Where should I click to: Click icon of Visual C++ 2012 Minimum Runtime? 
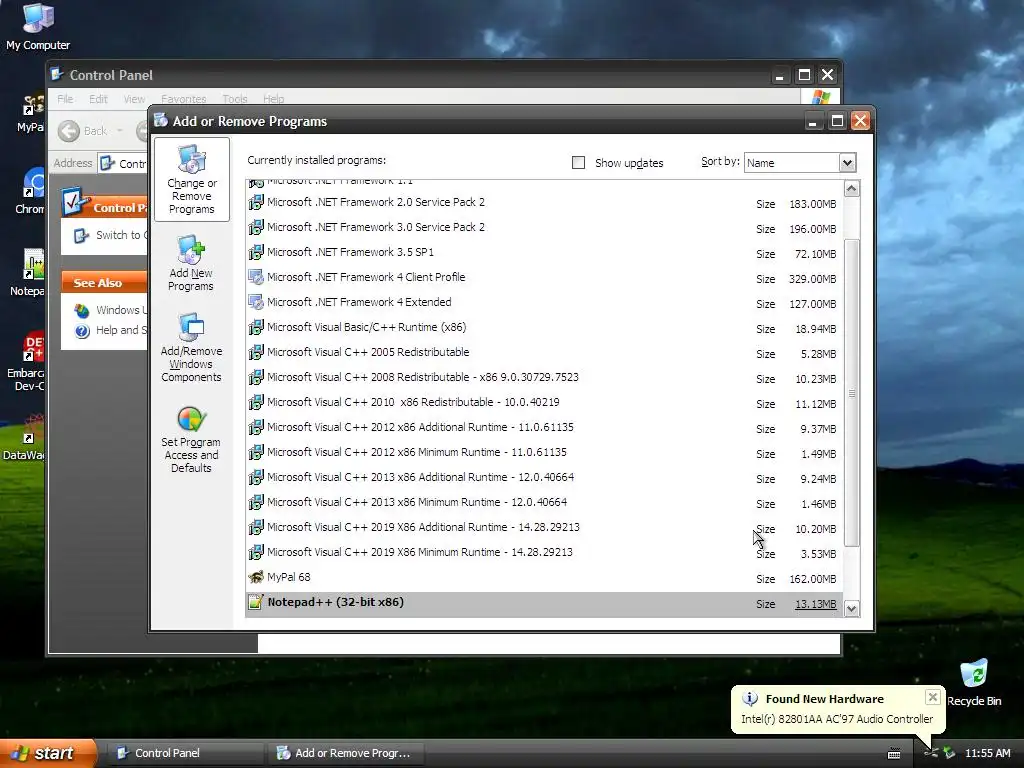(x=256, y=452)
